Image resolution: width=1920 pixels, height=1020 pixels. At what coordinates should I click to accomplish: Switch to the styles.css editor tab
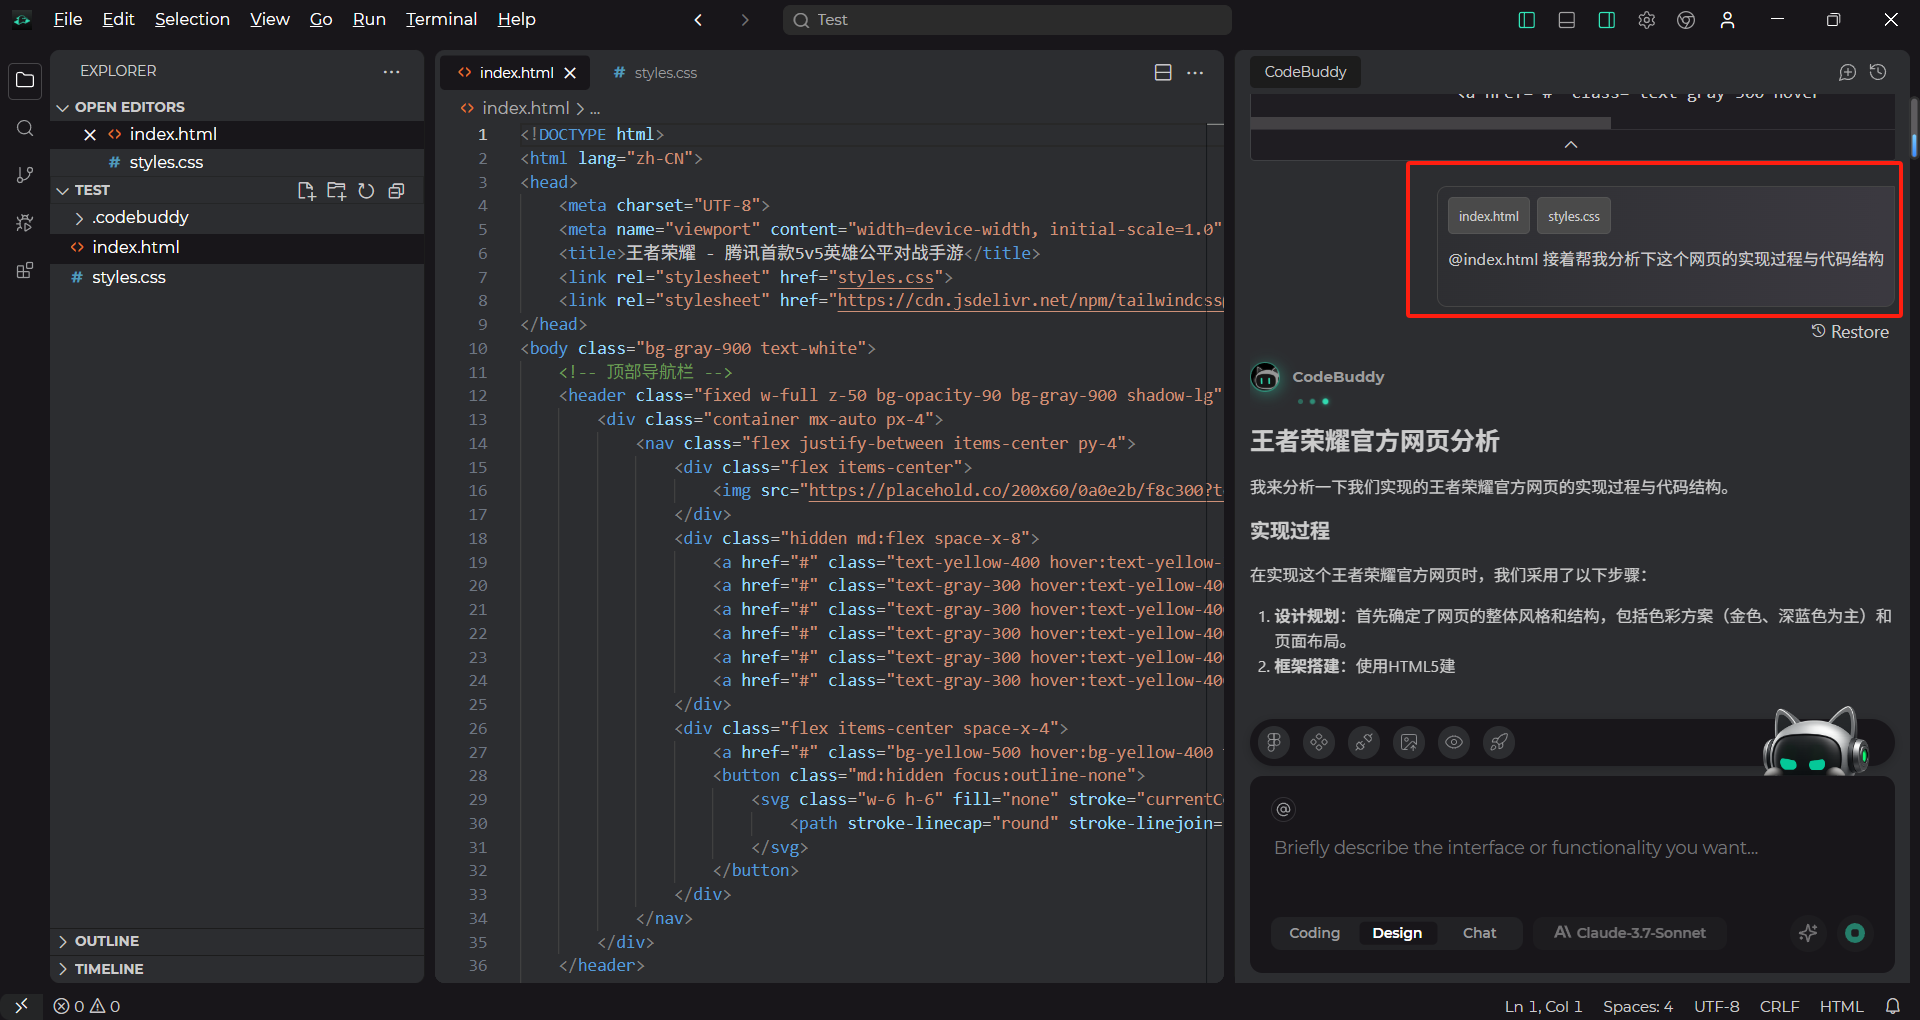655,72
